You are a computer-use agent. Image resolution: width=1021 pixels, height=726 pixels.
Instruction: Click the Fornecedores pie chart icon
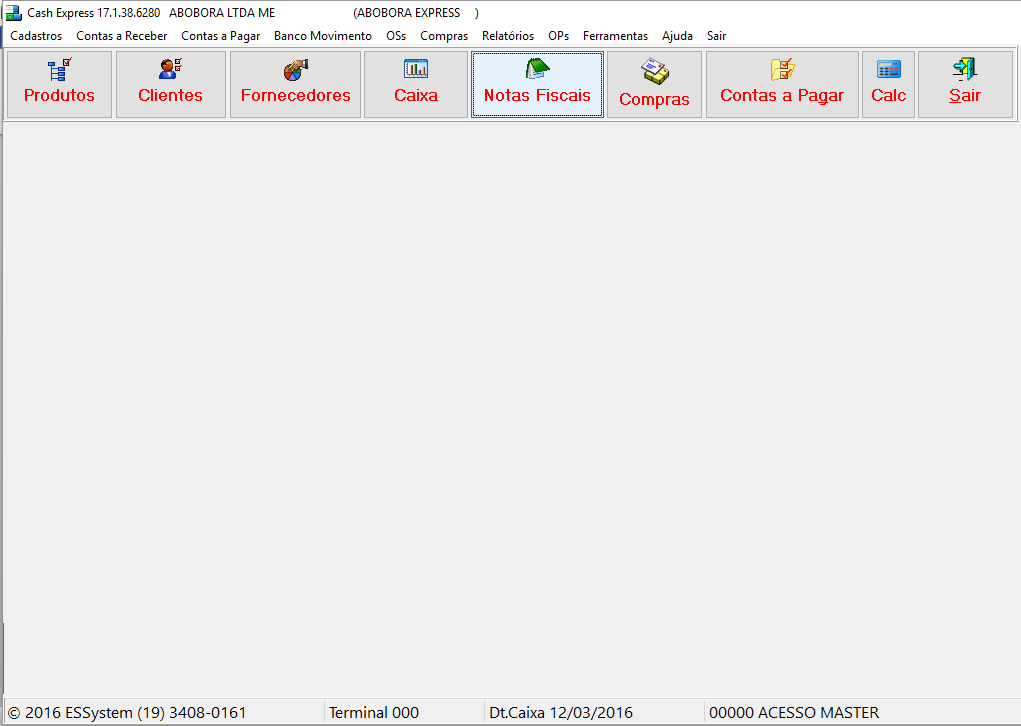click(295, 70)
